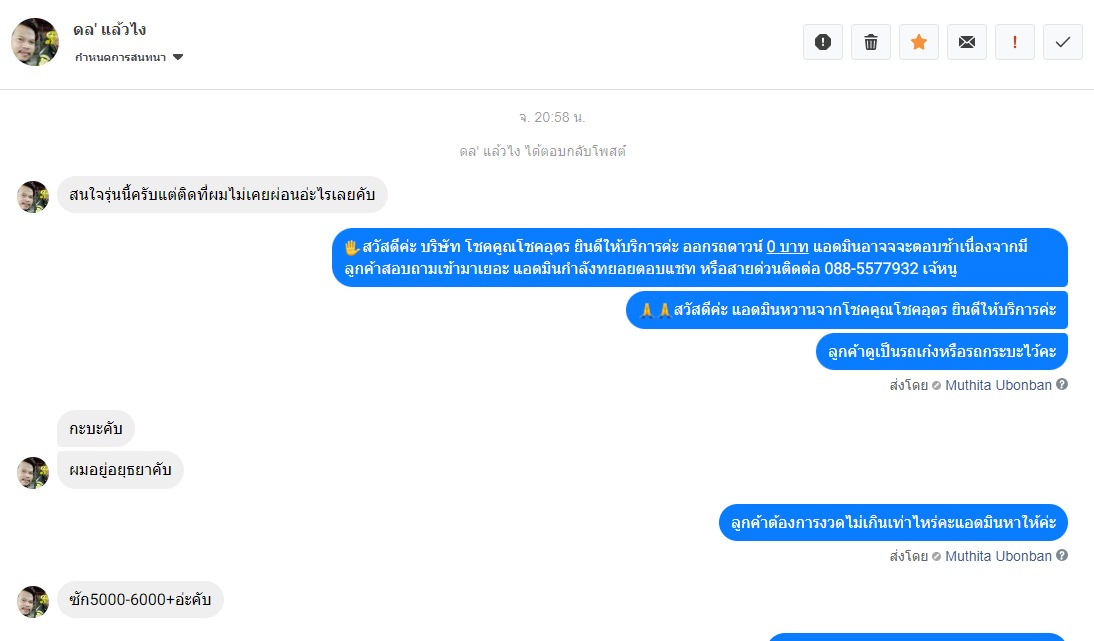This screenshot has height=641, width=1094.
Task: Click avatar next to ซัก5000-6000 message
Action: click(33, 602)
